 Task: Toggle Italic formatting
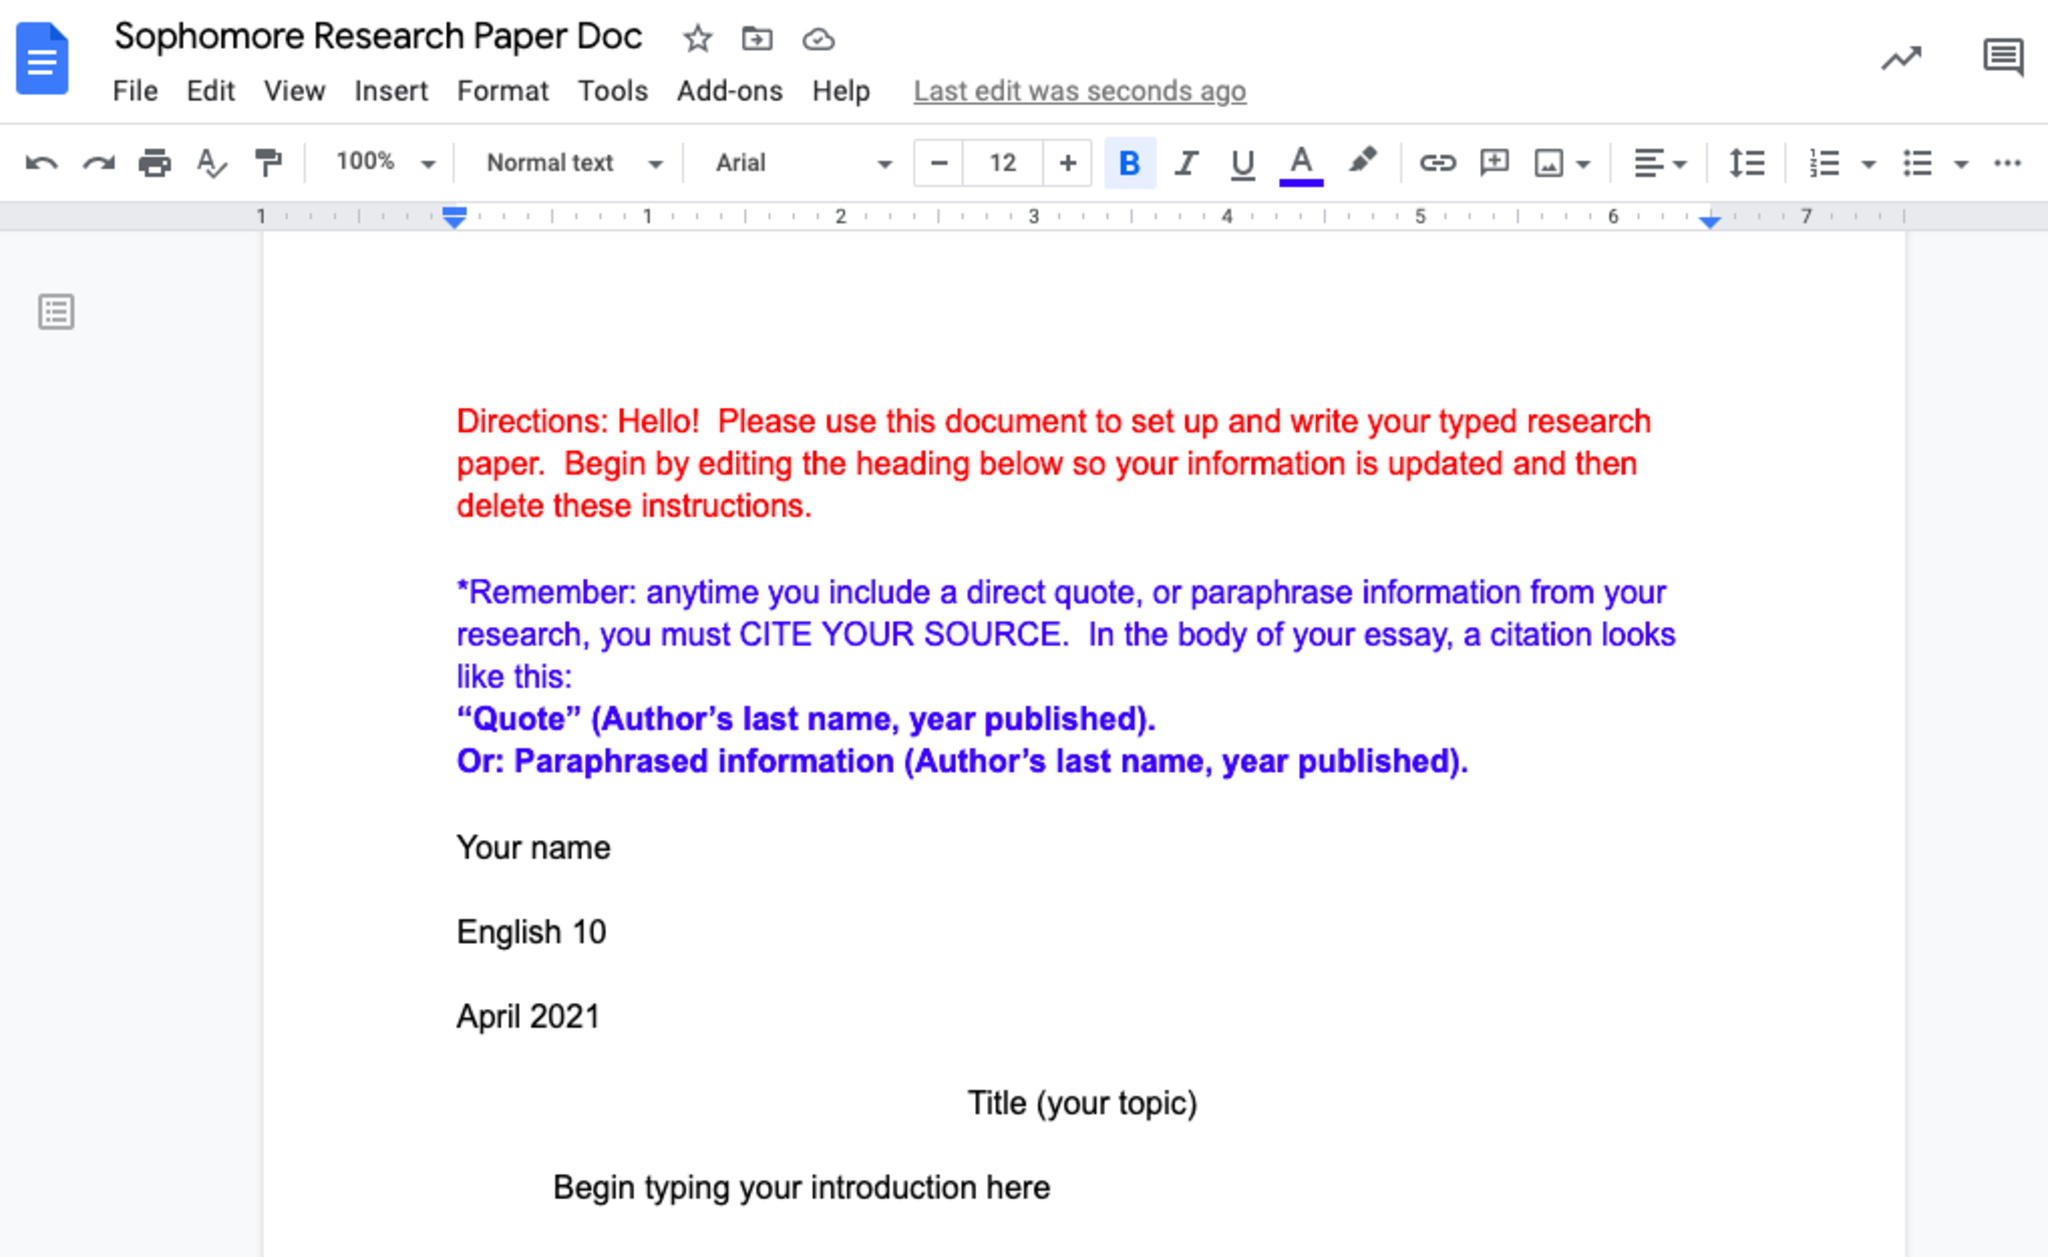[x=1186, y=163]
